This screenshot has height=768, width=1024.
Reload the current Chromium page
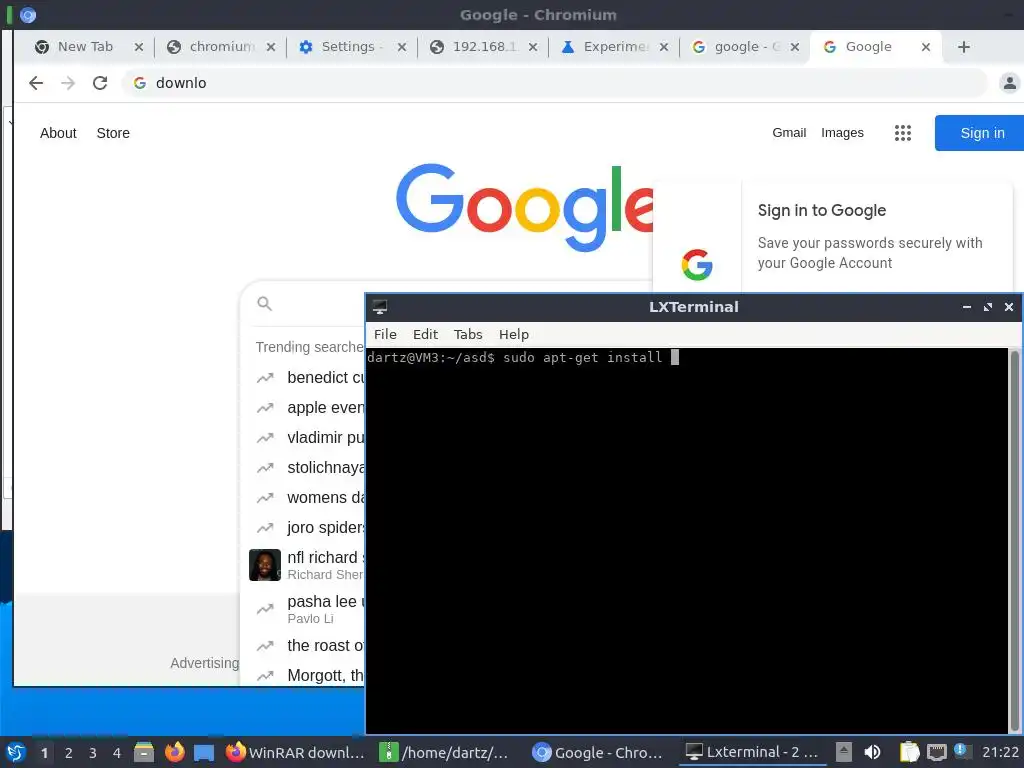point(100,83)
